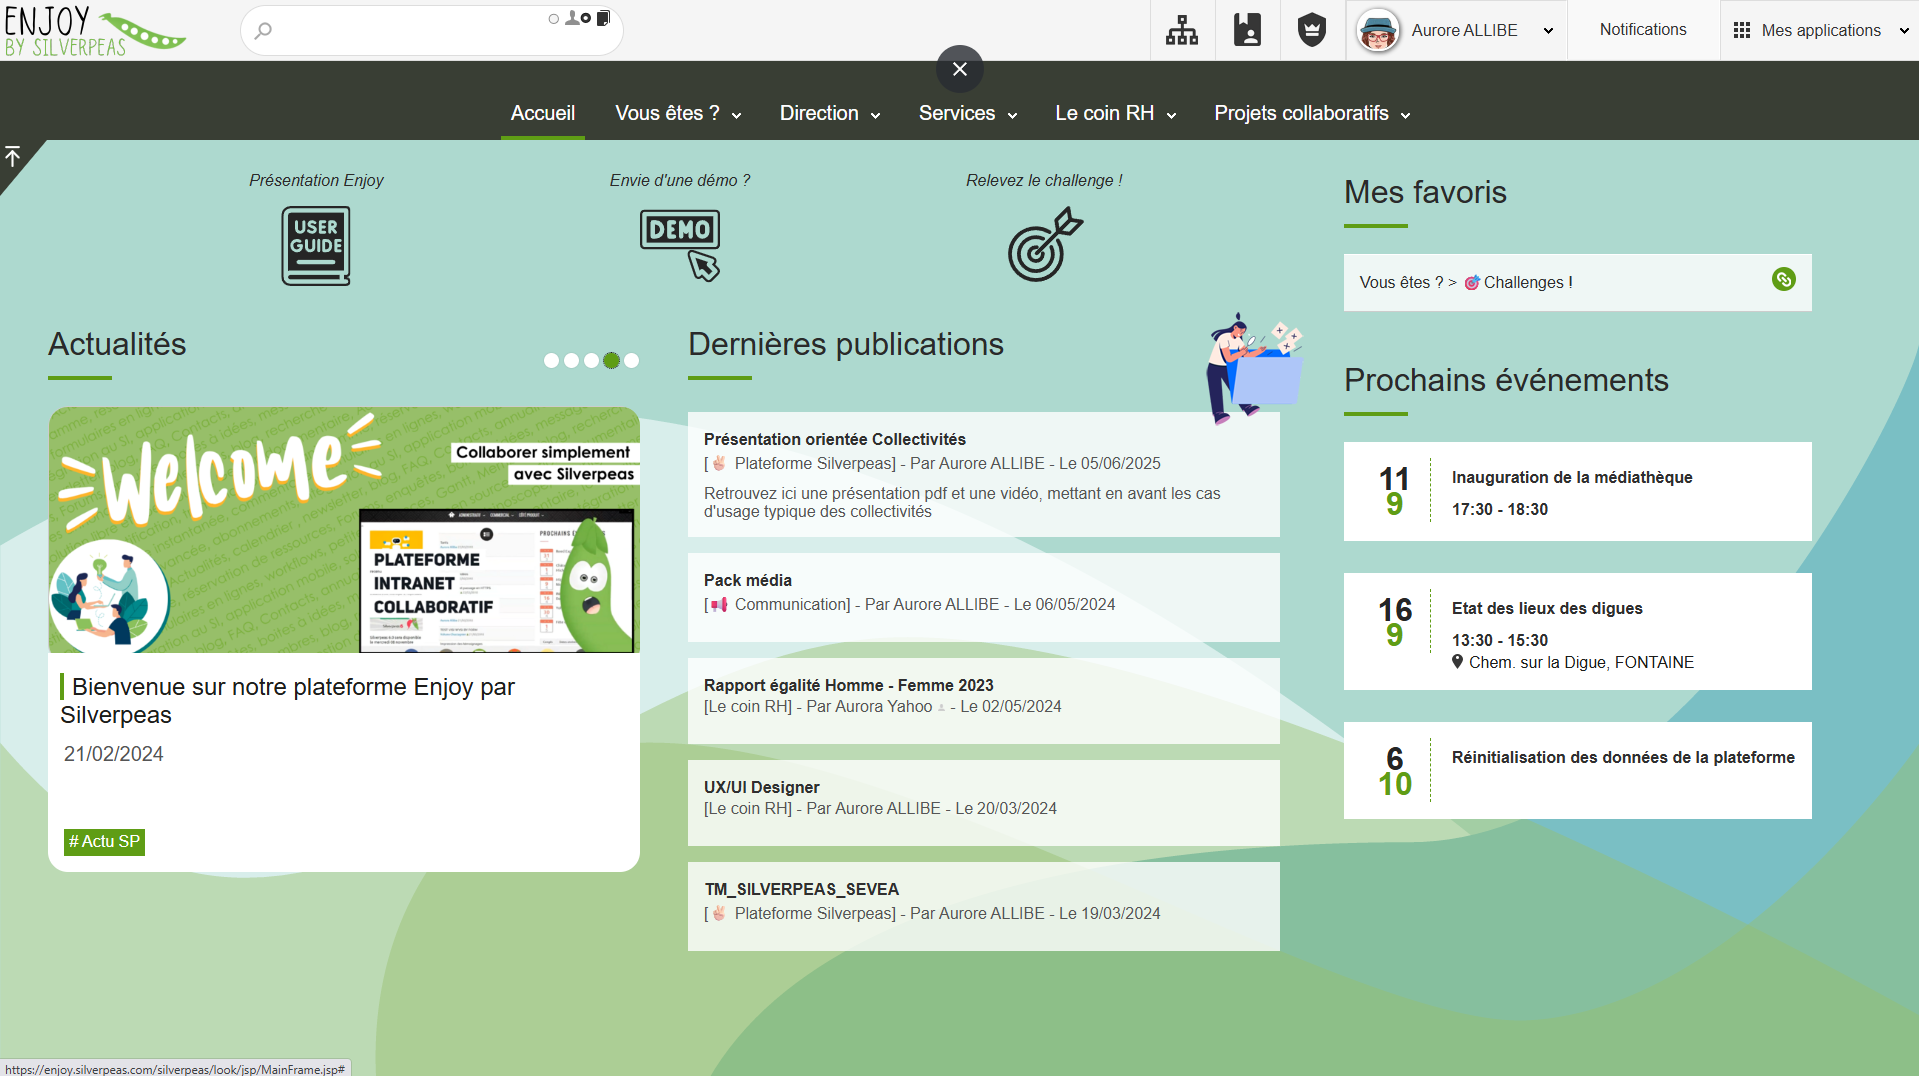Open the organization chart icon

1182,30
